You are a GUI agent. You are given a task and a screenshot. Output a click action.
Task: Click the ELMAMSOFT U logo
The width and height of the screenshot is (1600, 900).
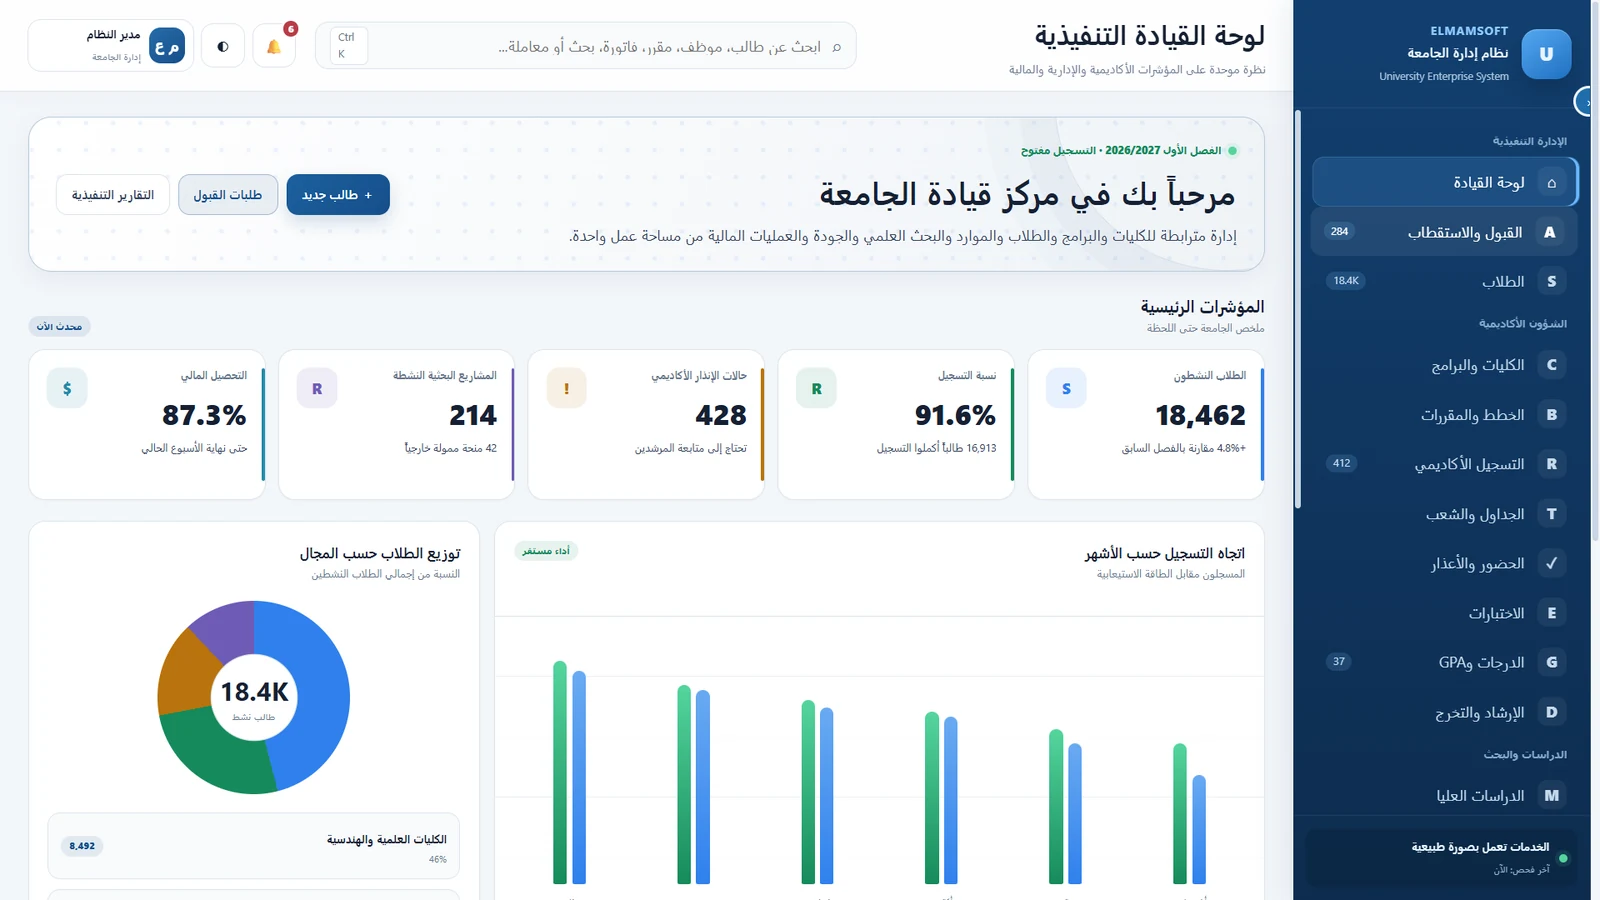click(x=1546, y=54)
